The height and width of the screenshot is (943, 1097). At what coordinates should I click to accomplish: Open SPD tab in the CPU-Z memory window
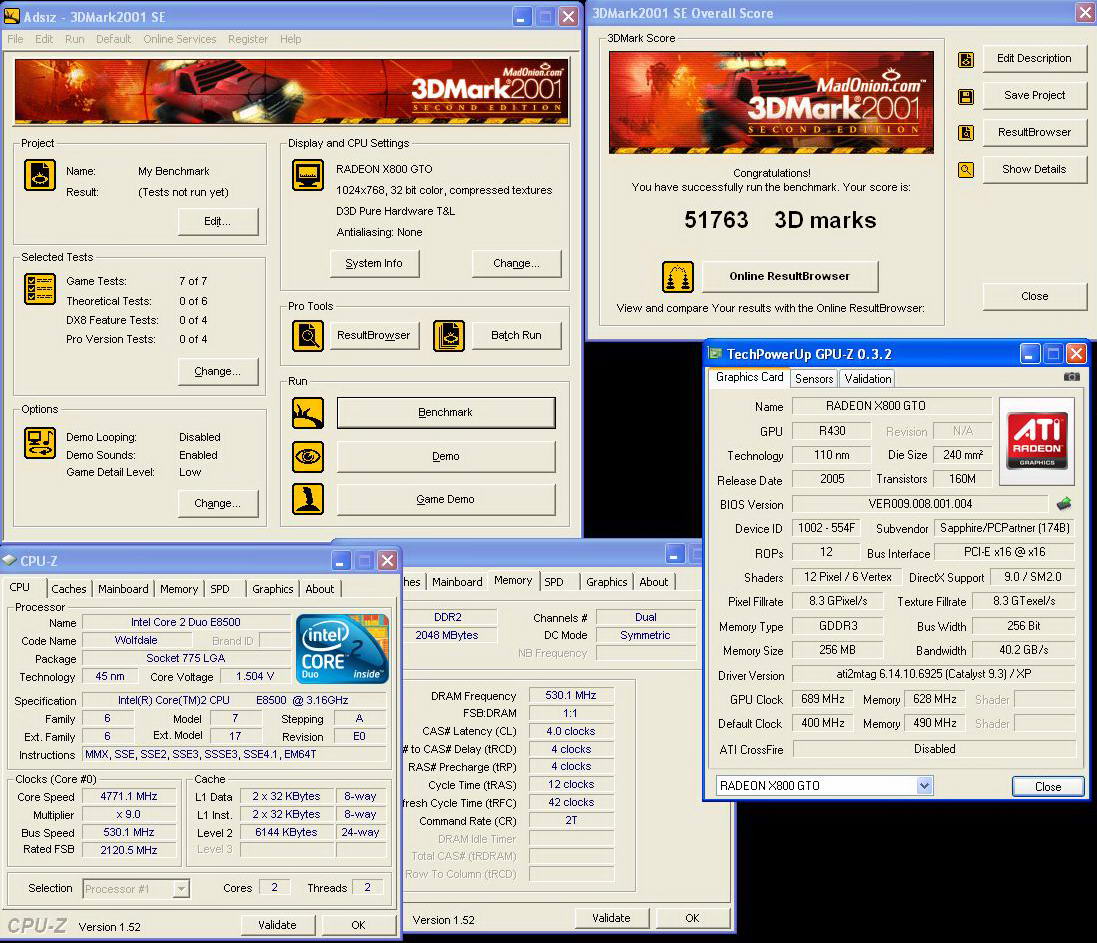pyautogui.click(x=554, y=582)
